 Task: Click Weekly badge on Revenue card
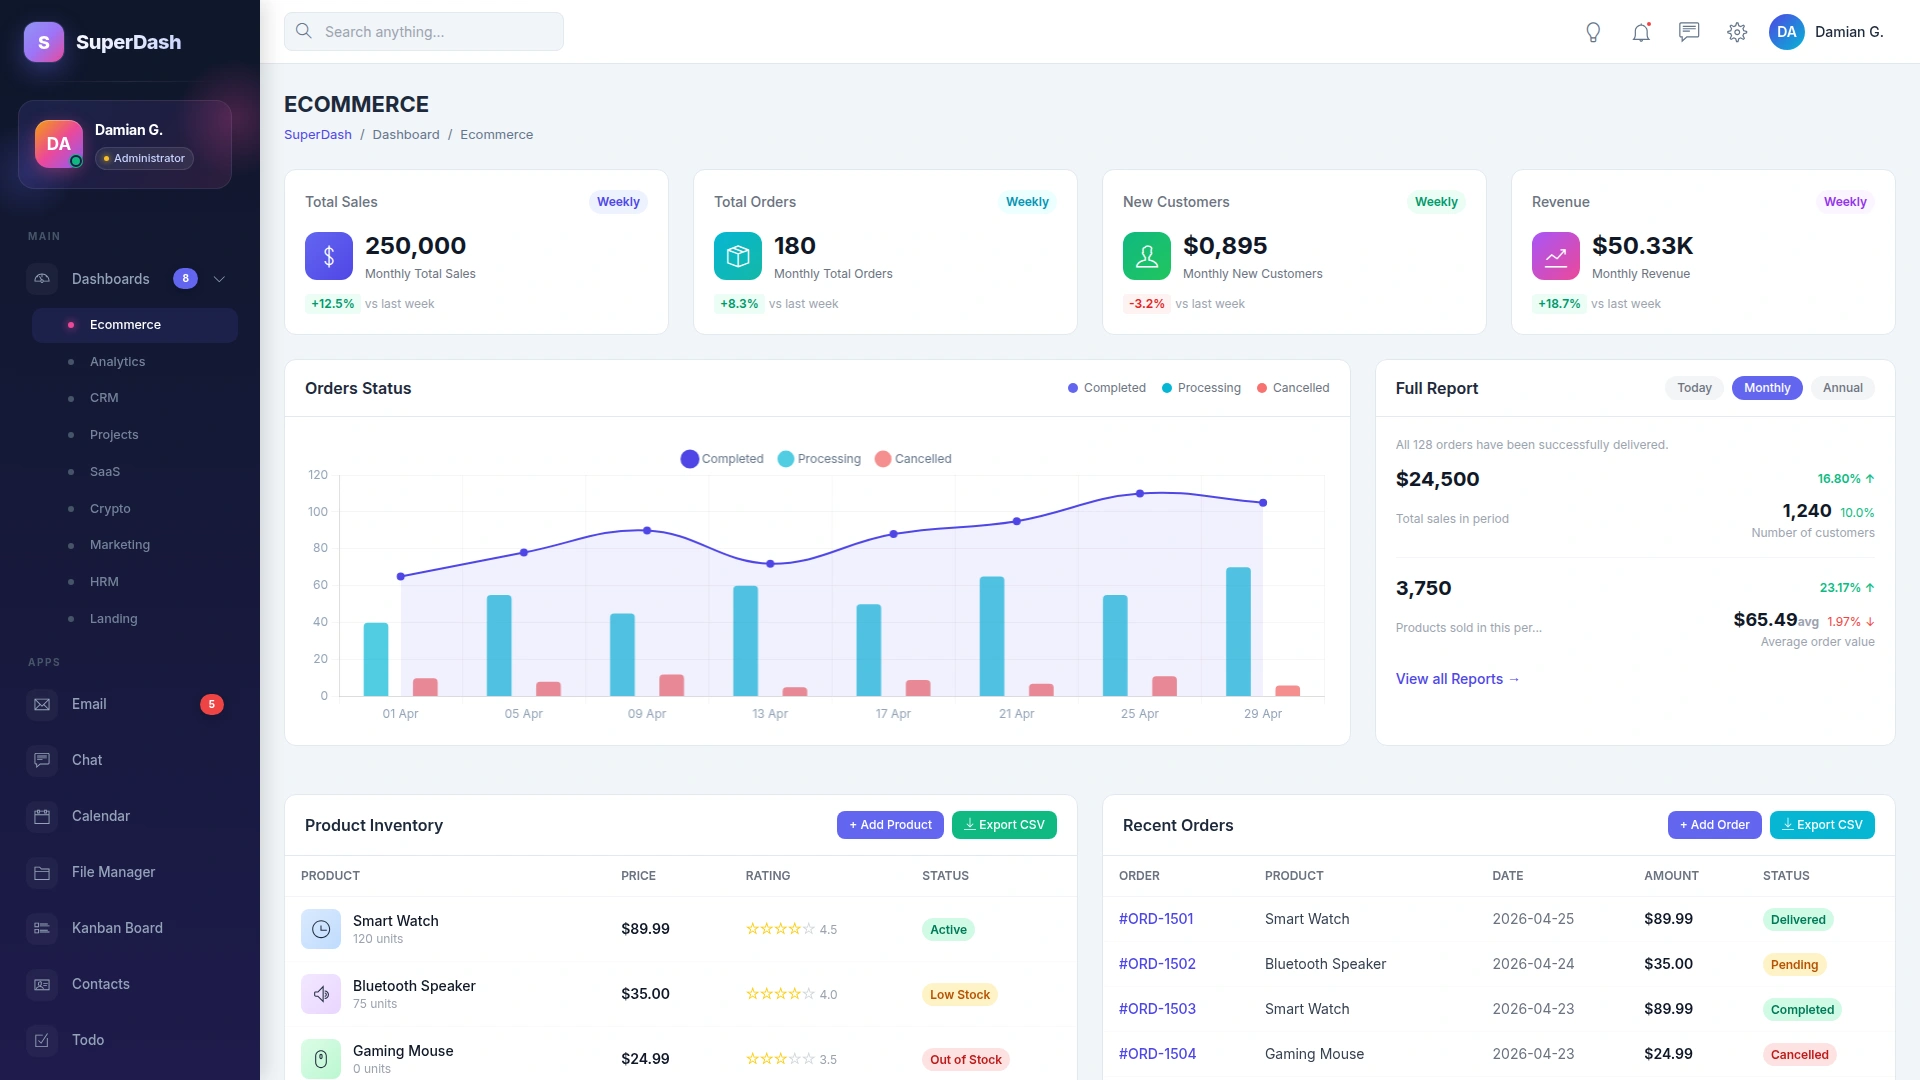[x=1845, y=202]
